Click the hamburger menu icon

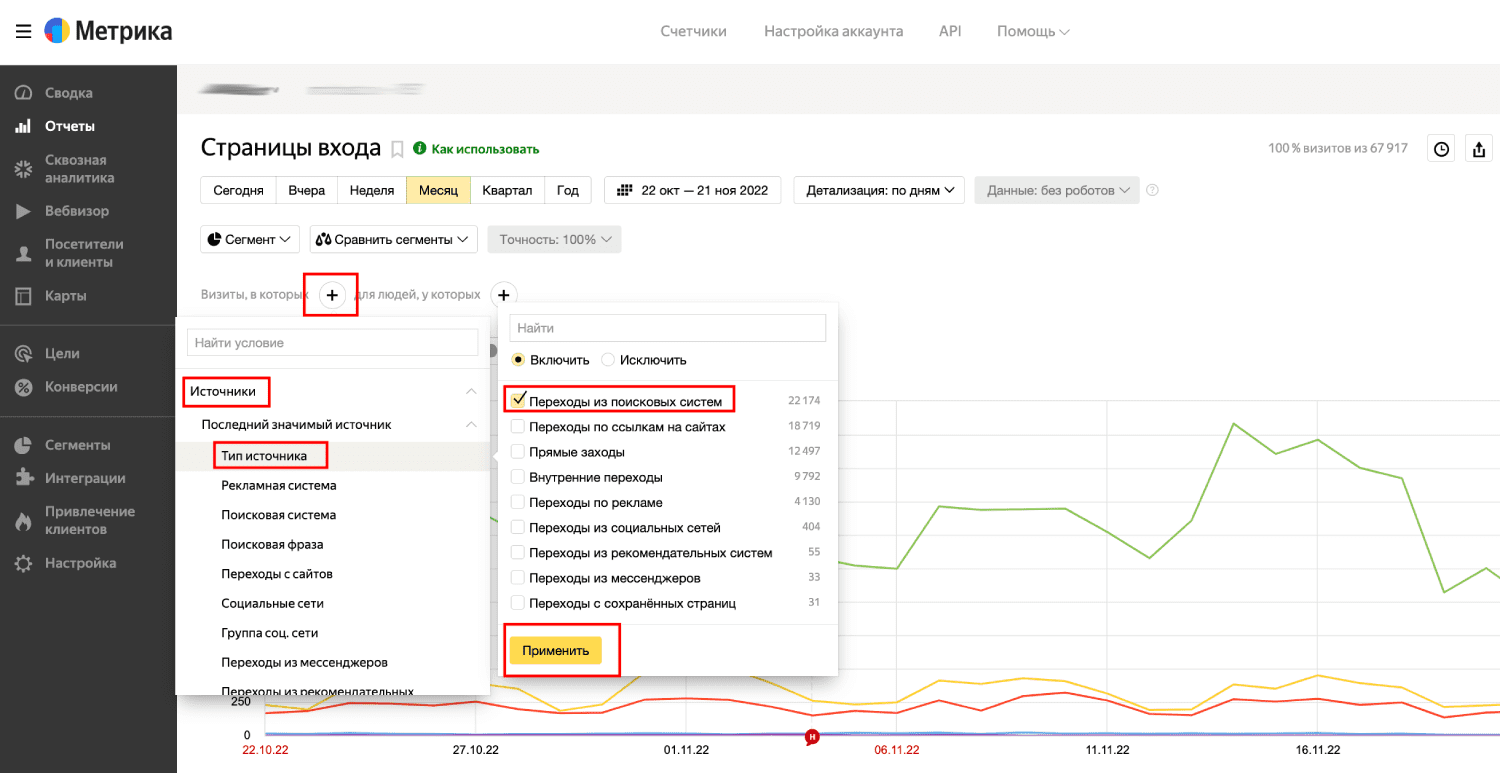(x=23, y=31)
